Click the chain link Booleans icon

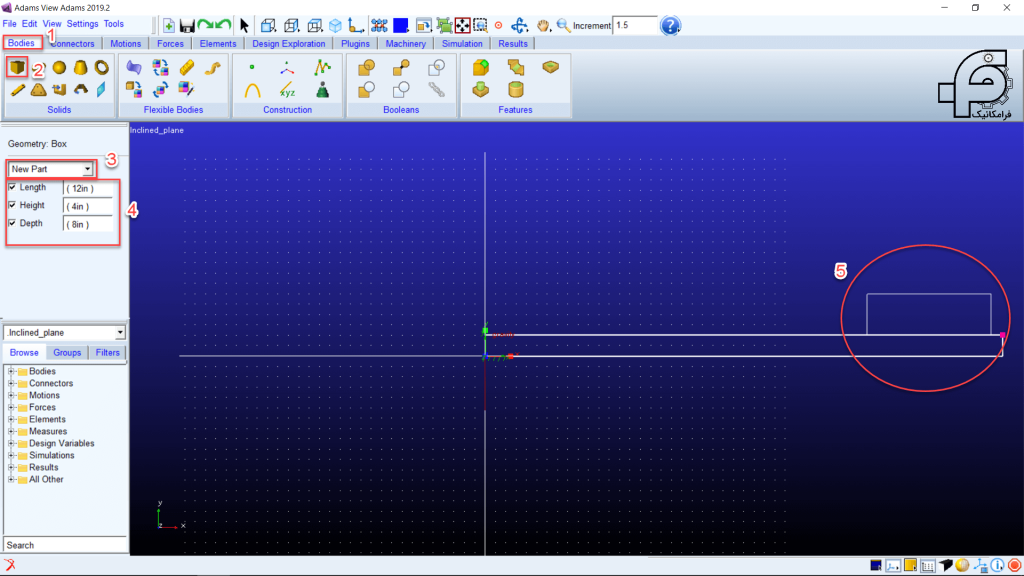[436, 89]
